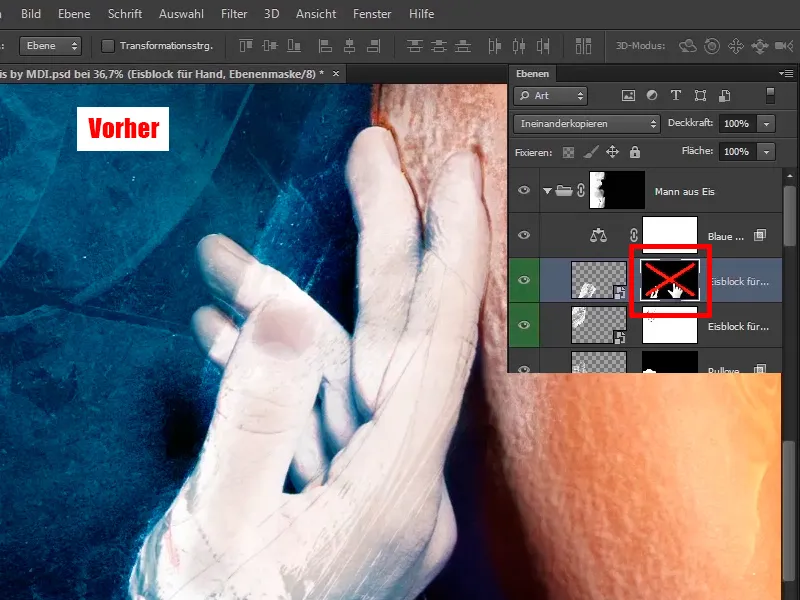The image size is (800, 600).
Task: Click the distribute right edges icon
Action: click(543, 46)
